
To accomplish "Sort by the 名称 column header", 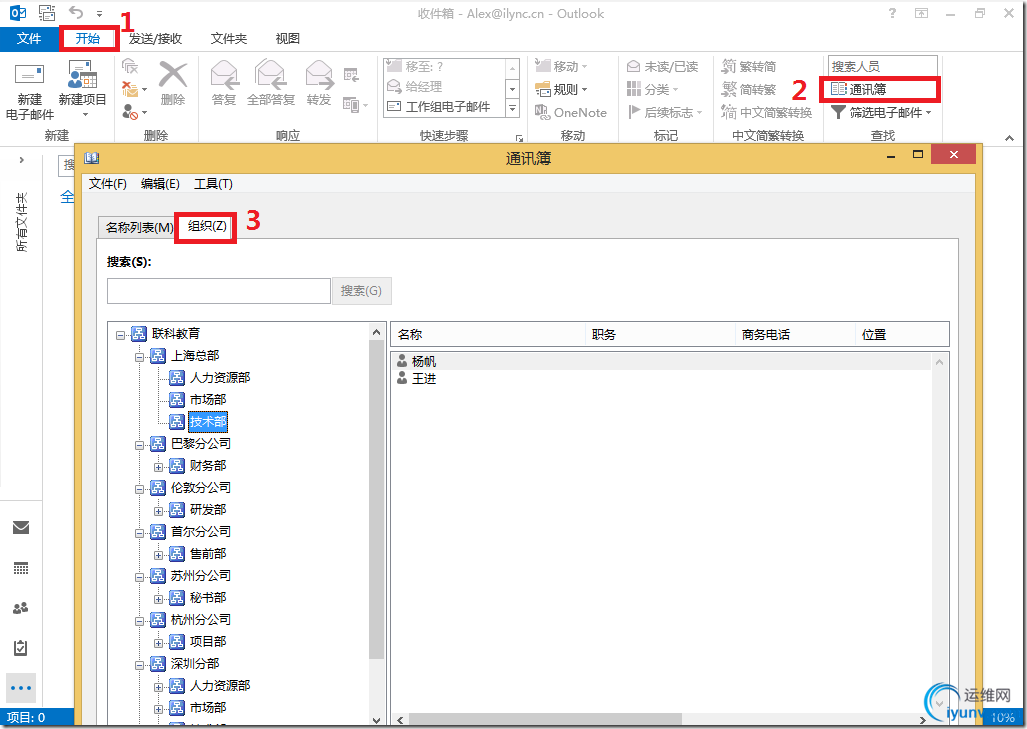I will tap(488, 335).
